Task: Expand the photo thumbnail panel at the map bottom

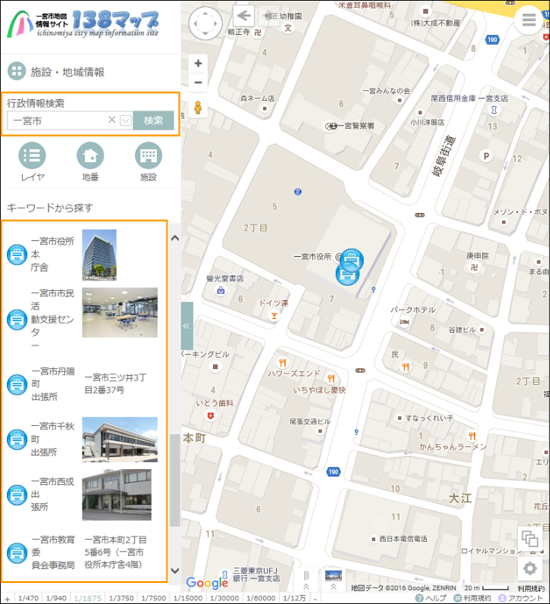Action: point(333,580)
